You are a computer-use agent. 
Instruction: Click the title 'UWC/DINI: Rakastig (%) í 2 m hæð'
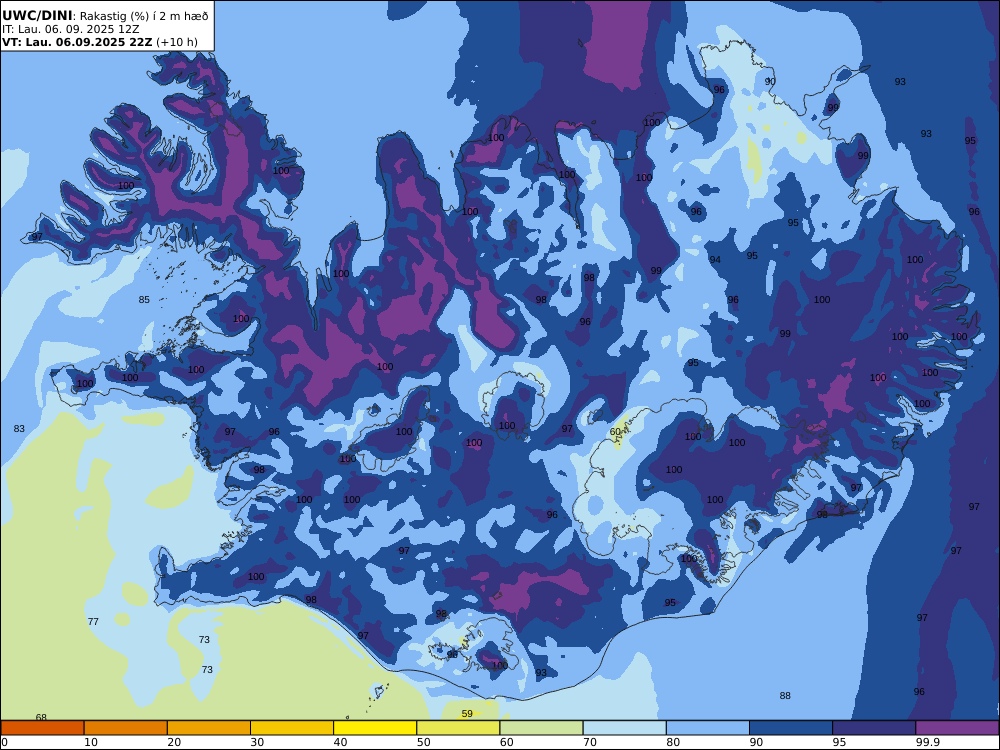[105, 16]
